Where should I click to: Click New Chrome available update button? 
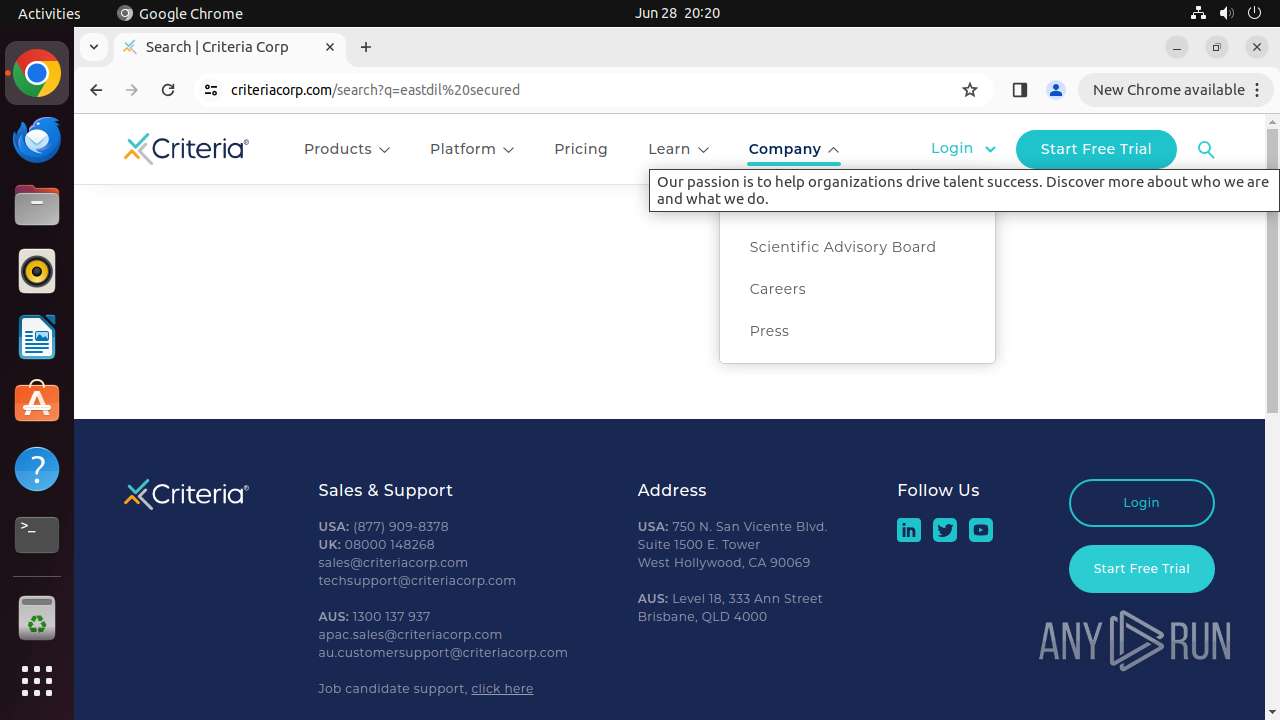[1175, 90]
